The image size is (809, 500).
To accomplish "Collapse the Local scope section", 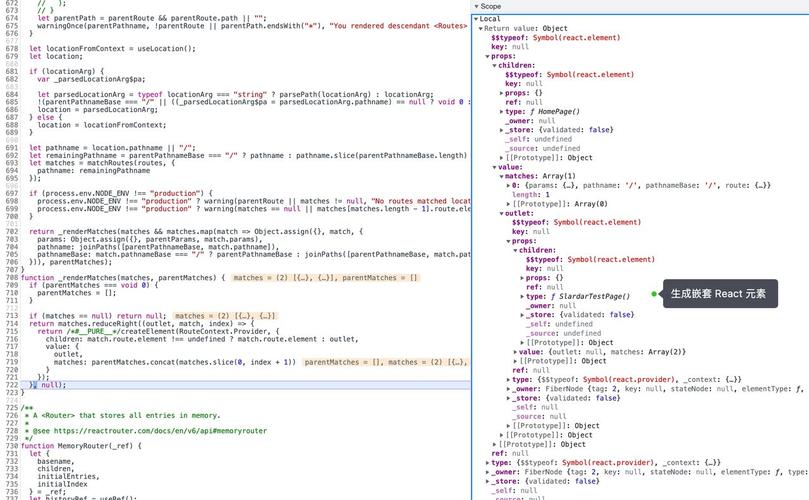I will pos(476,19).
